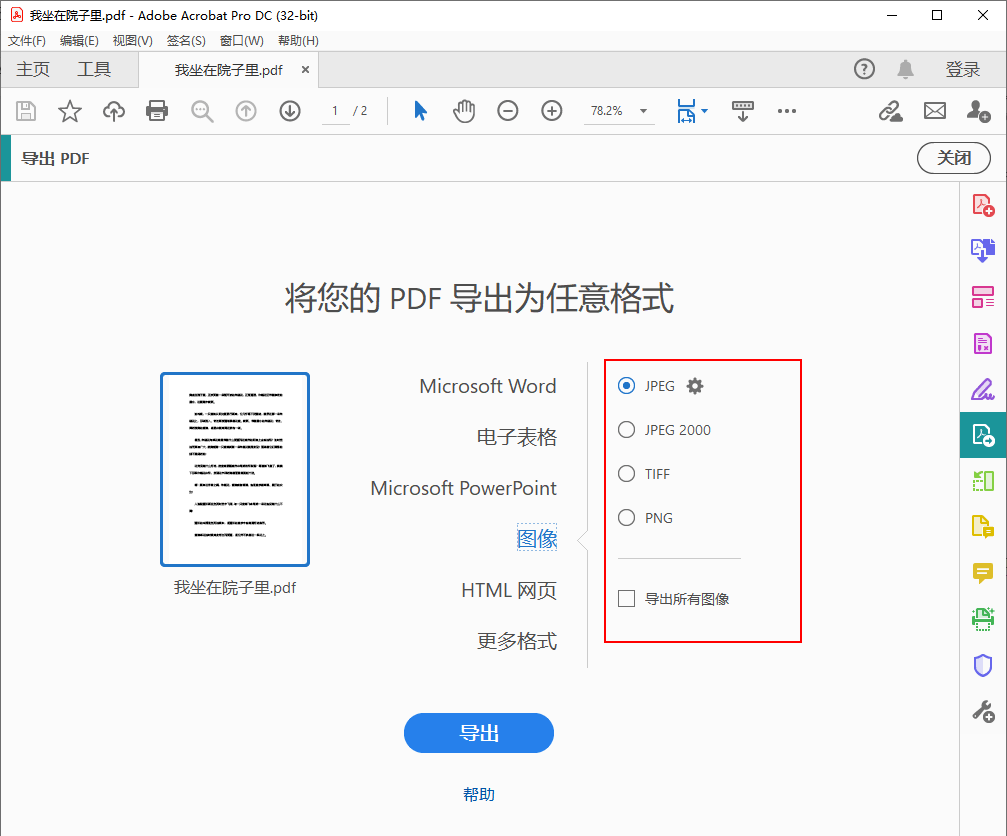Open the Protect shield tool in the sidebar

click(983, 665)
